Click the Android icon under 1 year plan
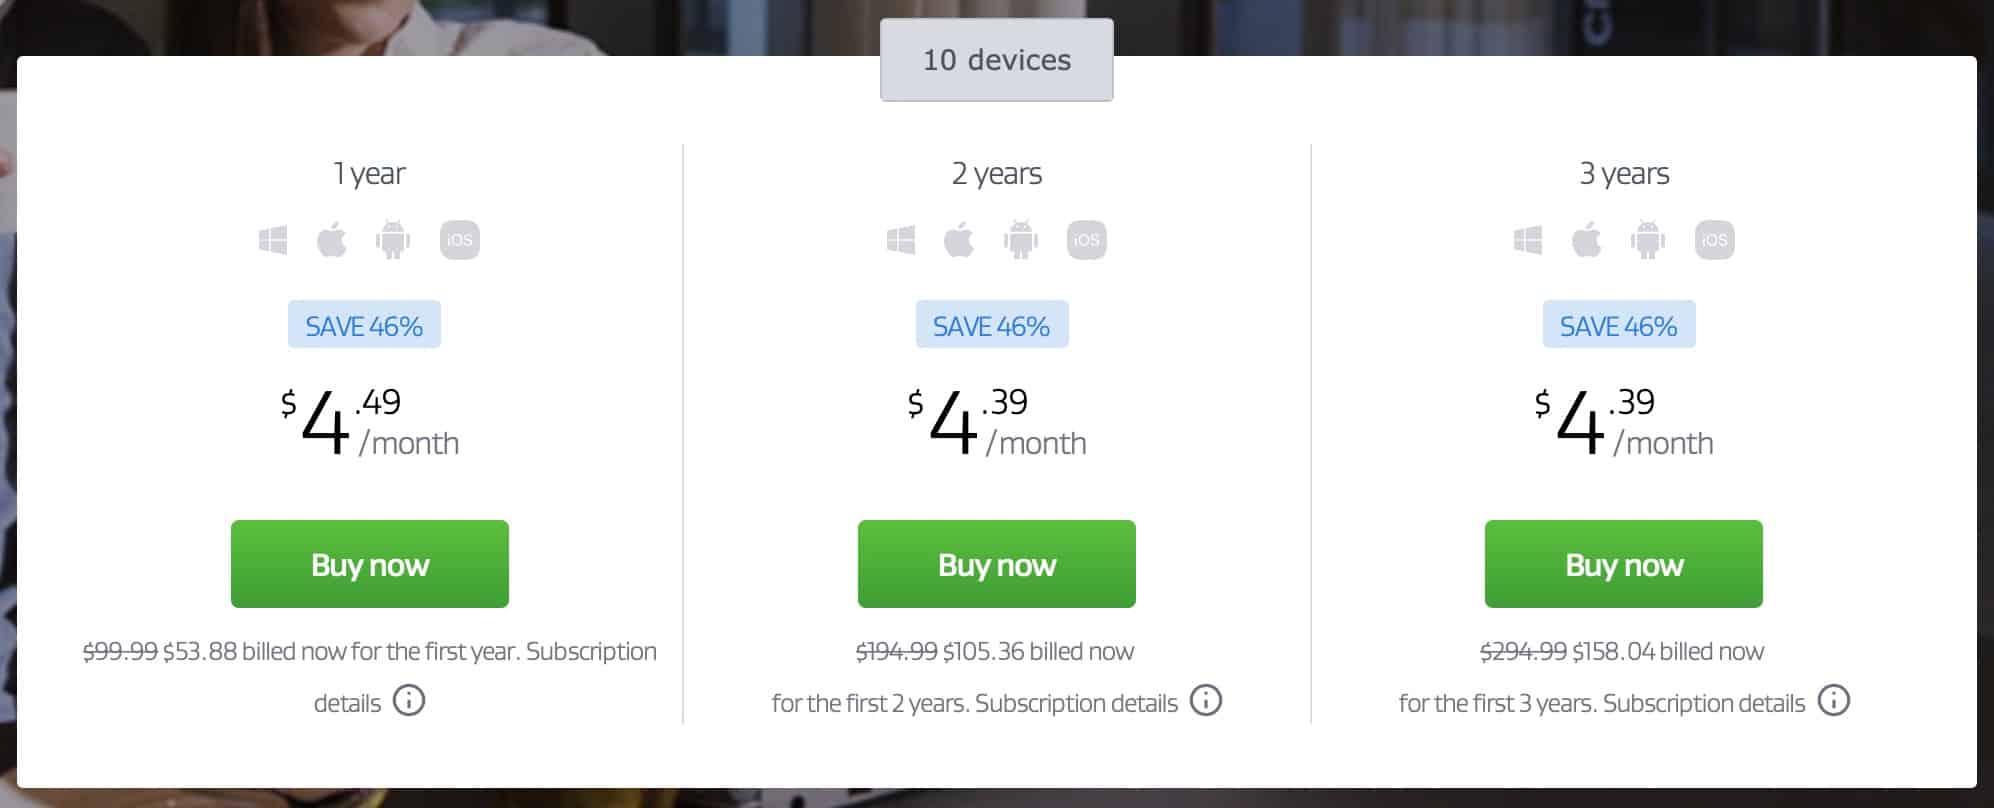This screenshot has width=1994, height=808. click(x=393, y=240)
